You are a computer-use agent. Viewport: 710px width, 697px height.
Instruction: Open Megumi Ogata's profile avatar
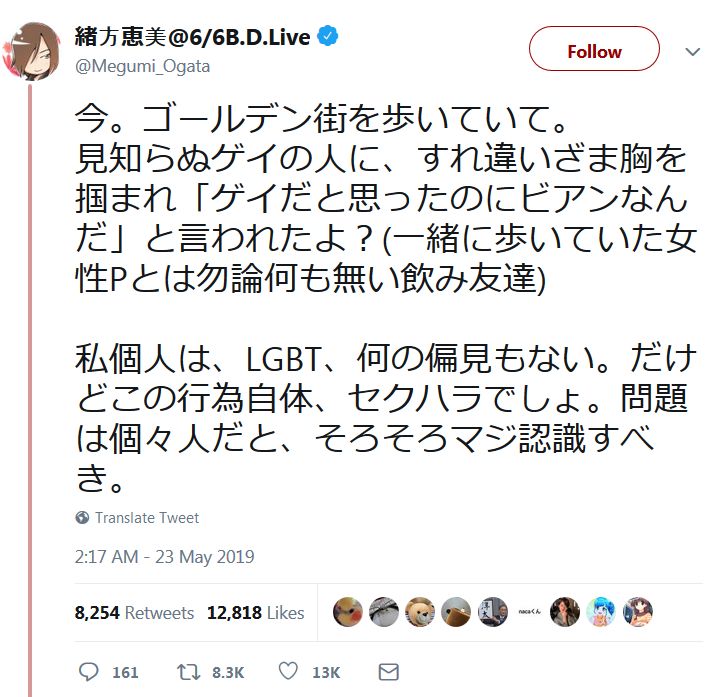[30, 48]
